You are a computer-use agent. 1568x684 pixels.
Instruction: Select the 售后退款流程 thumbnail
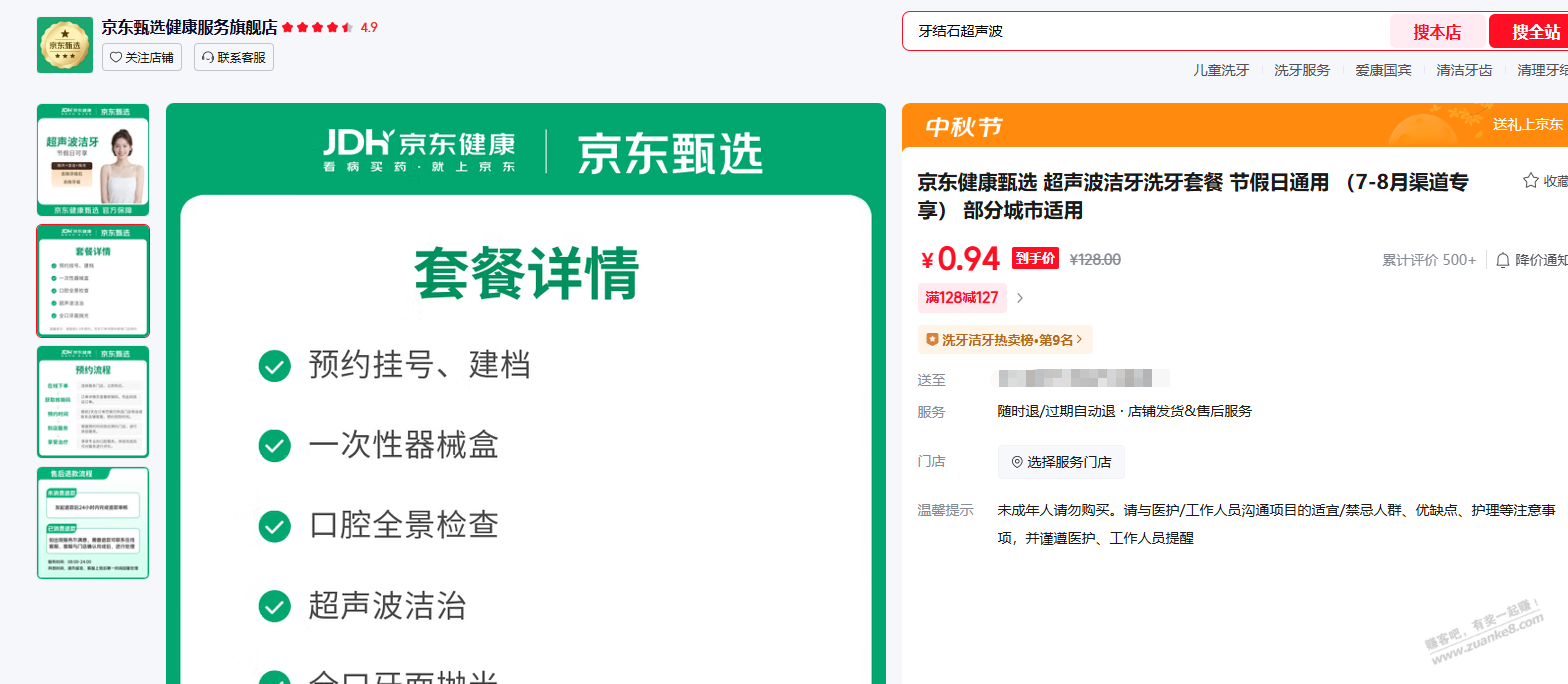click(x=93, y=523)
